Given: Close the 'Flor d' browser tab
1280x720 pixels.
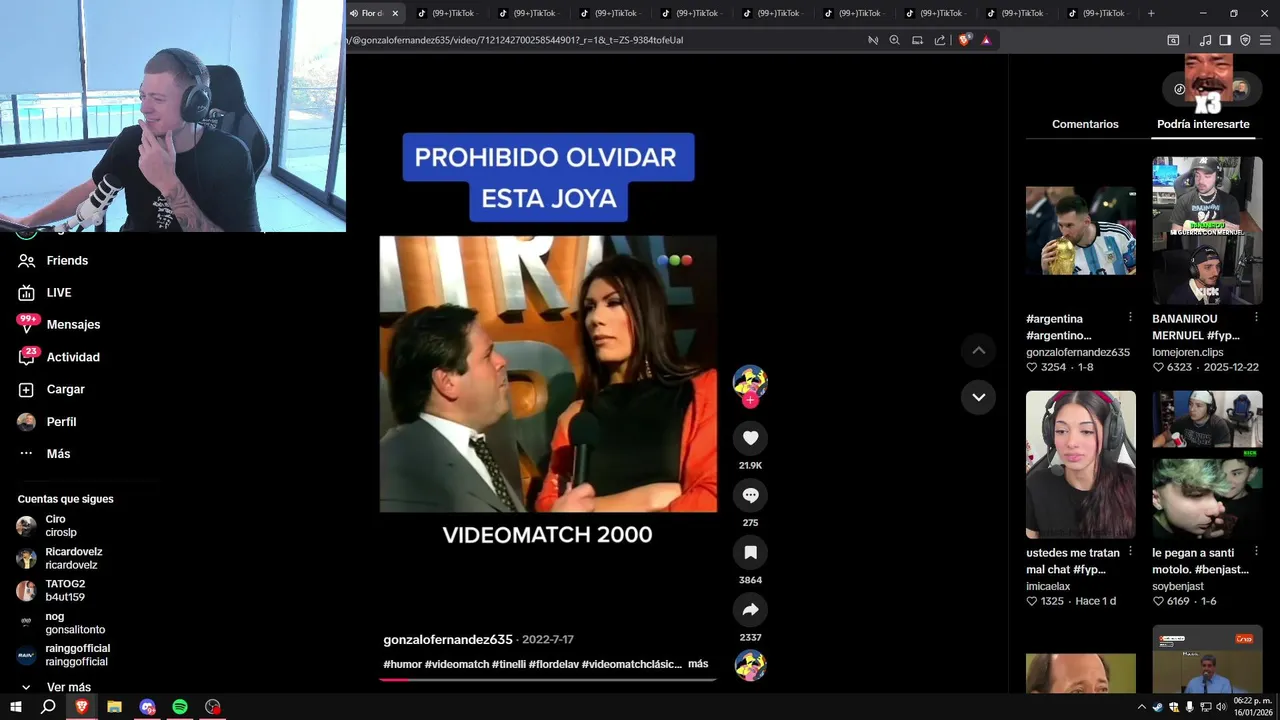Looking at the screenshot, I should (x=395, y=13).
